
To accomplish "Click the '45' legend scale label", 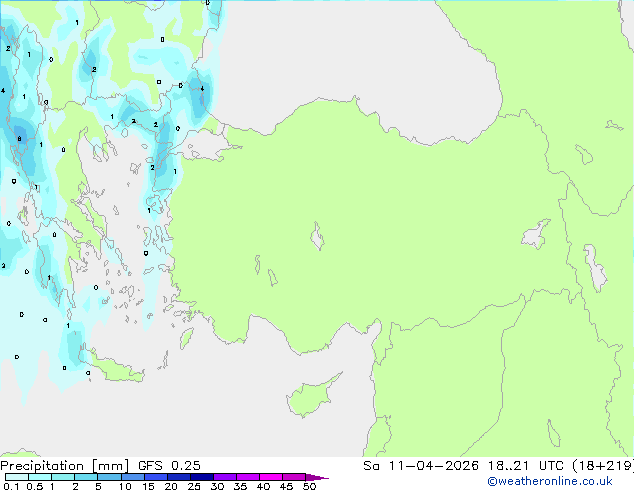I will point(286,486).
